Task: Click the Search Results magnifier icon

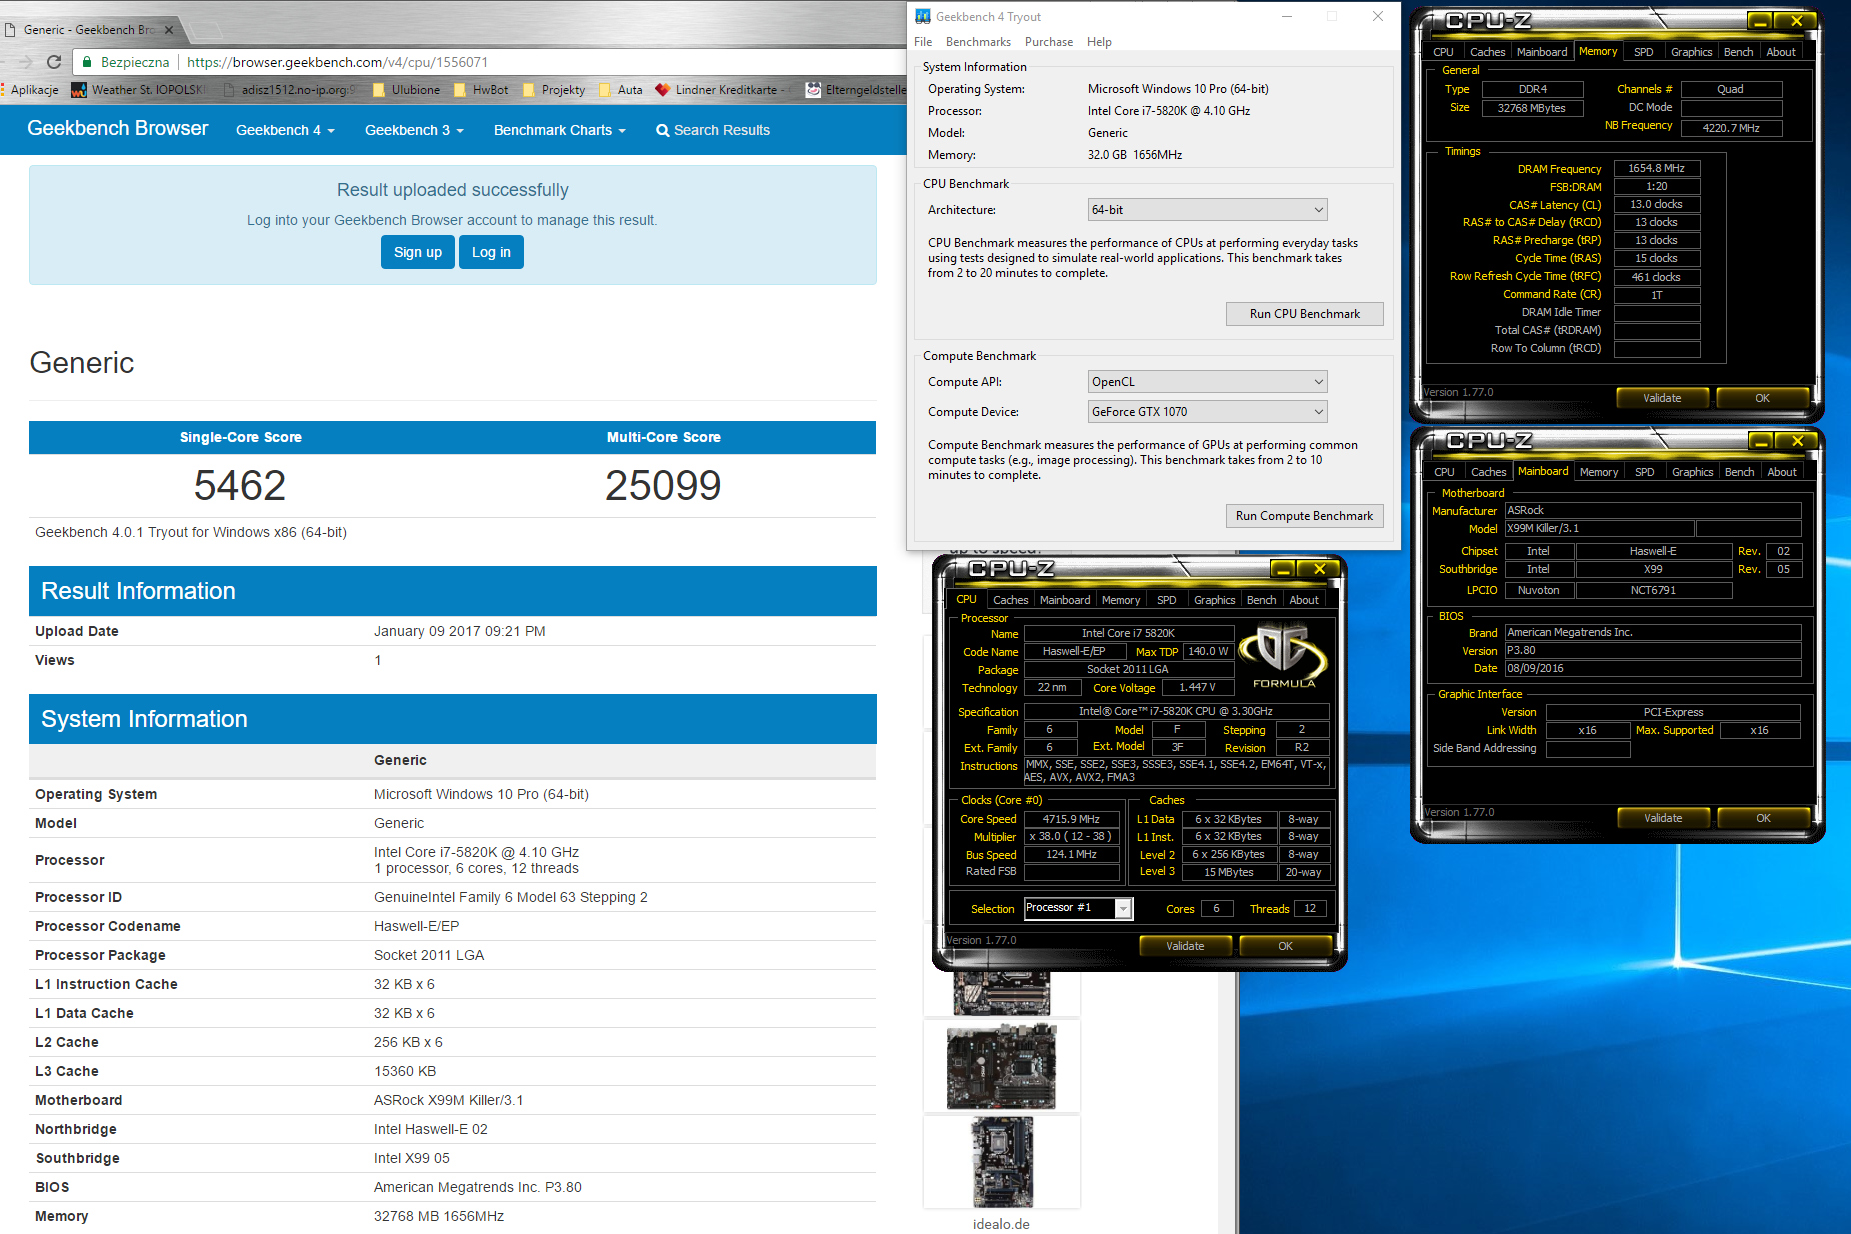Action: click(x=662, y=131)
